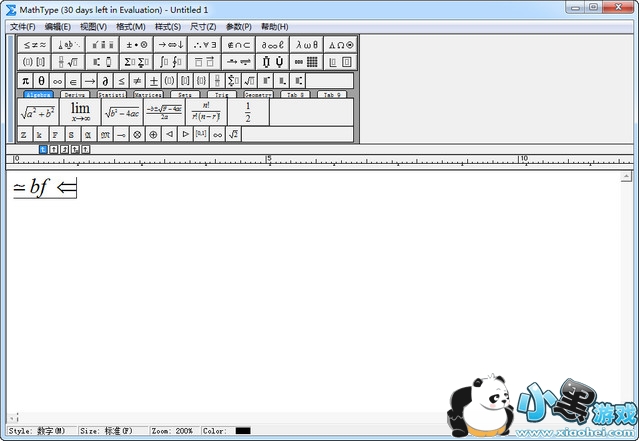Open the labeled arrow templates palette
Viewport: 639px width, 441px height.
tap(238, 62)
